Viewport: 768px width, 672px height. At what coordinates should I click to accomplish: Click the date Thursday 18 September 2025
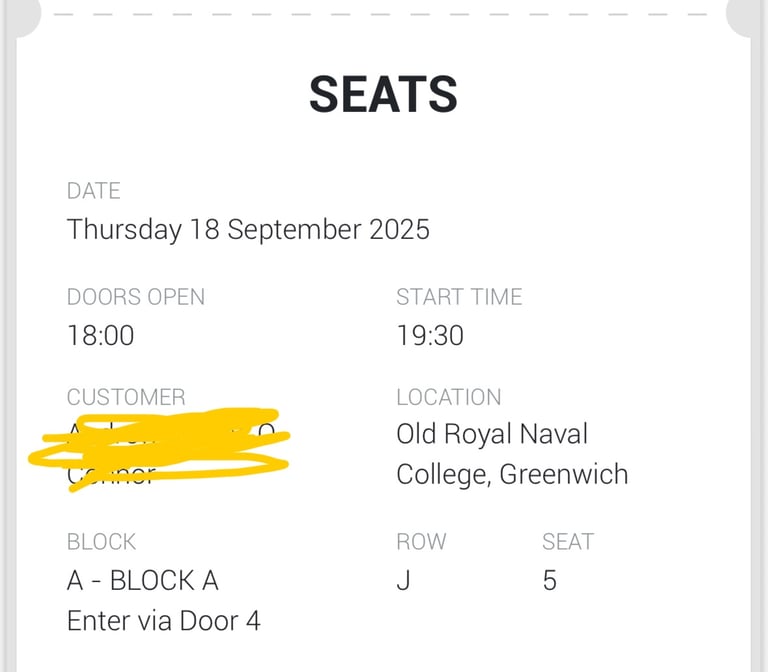point(248,229)
